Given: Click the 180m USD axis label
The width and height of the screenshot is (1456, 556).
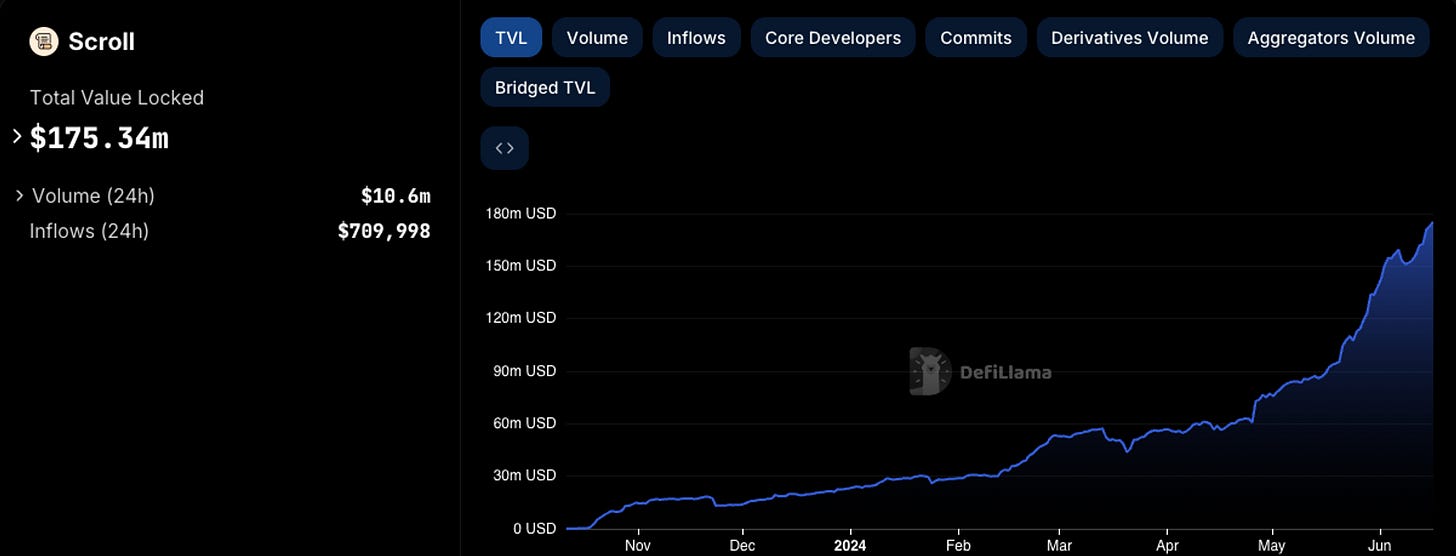Looking at the screenshot, I should tap(519, 213).
